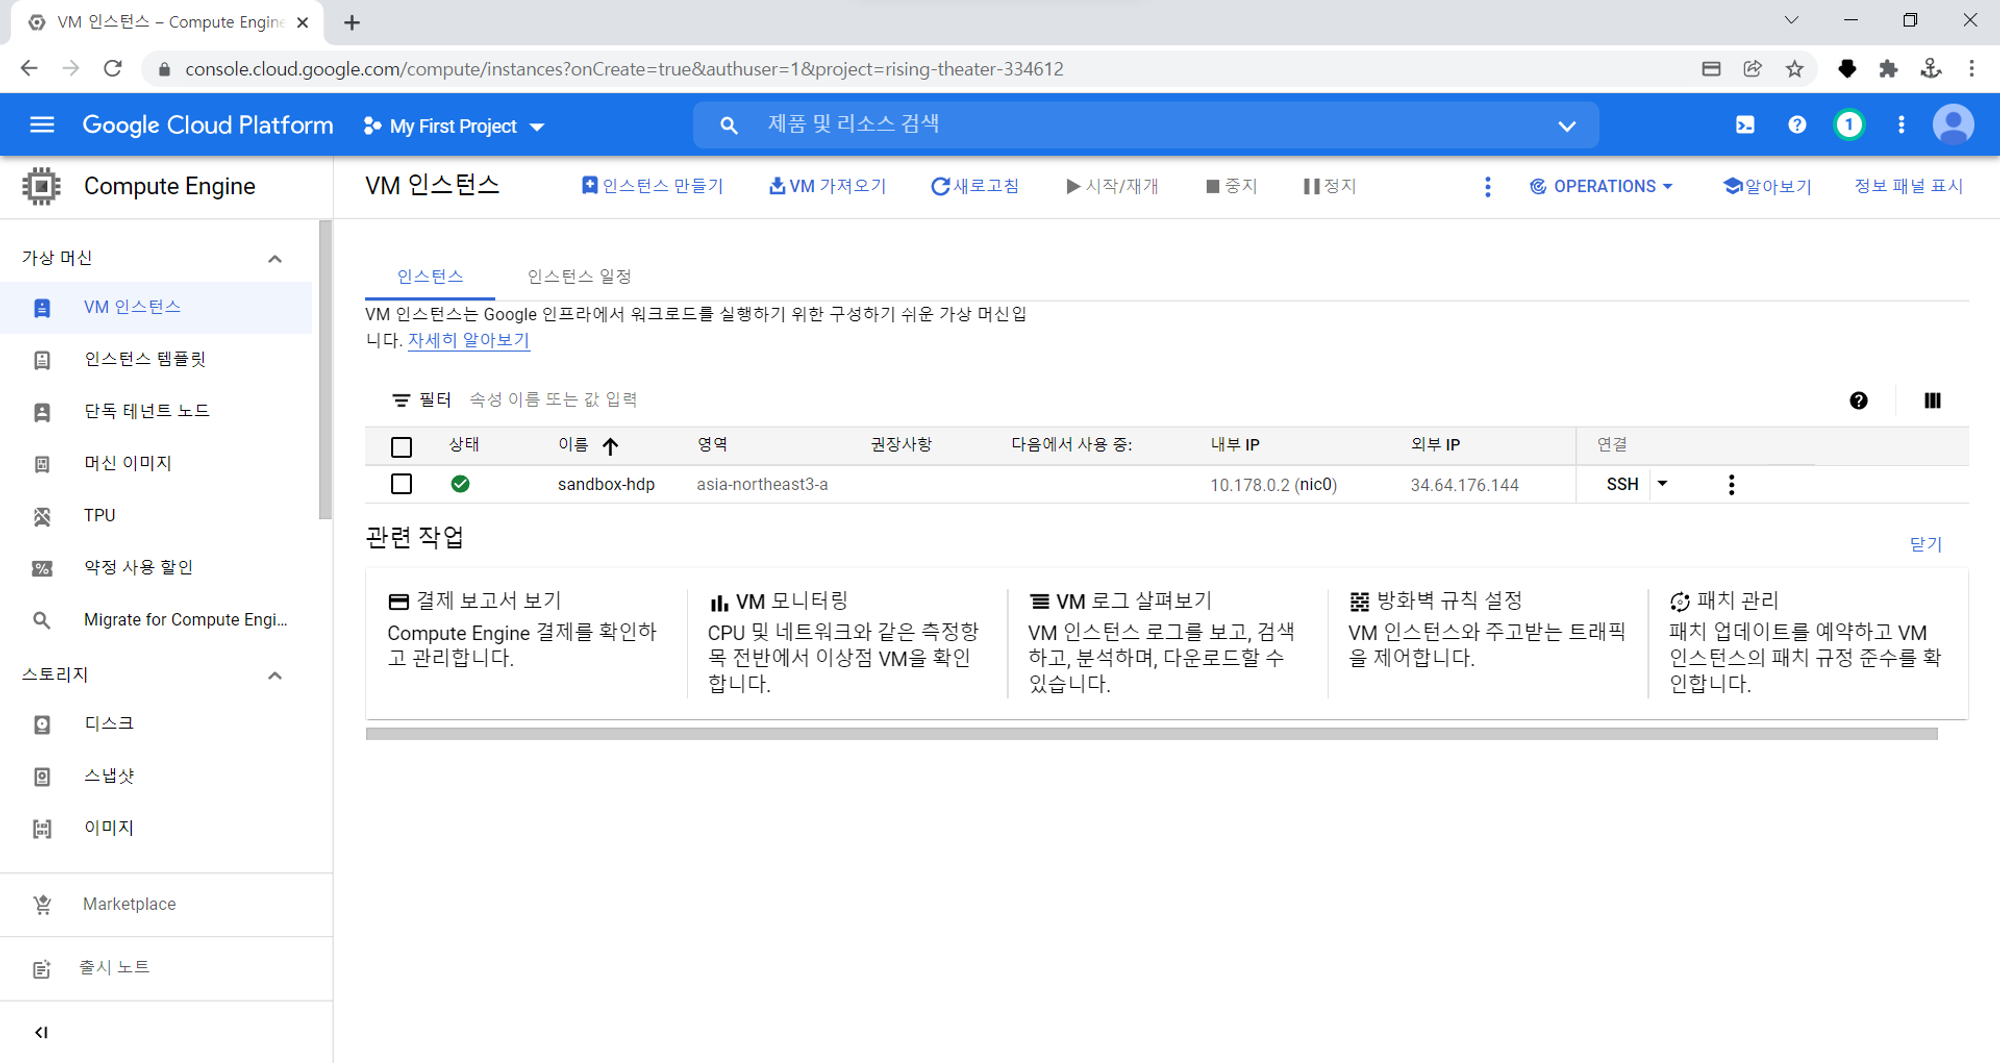Open the header settings three-dot menu
Image resolution: width=2000 pixels, height=1063 pixels.
coord(1901,125)
